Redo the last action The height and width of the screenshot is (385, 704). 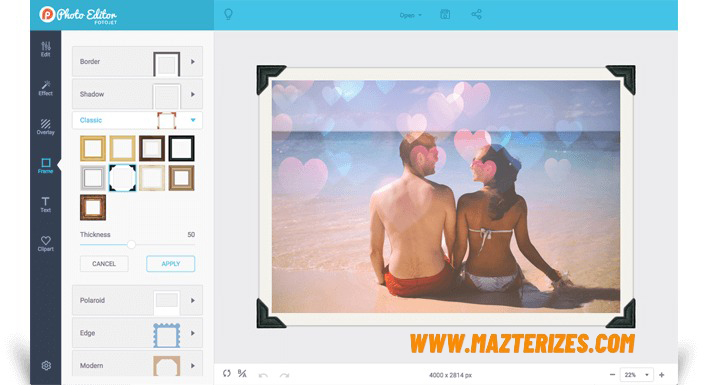point(284,375)
